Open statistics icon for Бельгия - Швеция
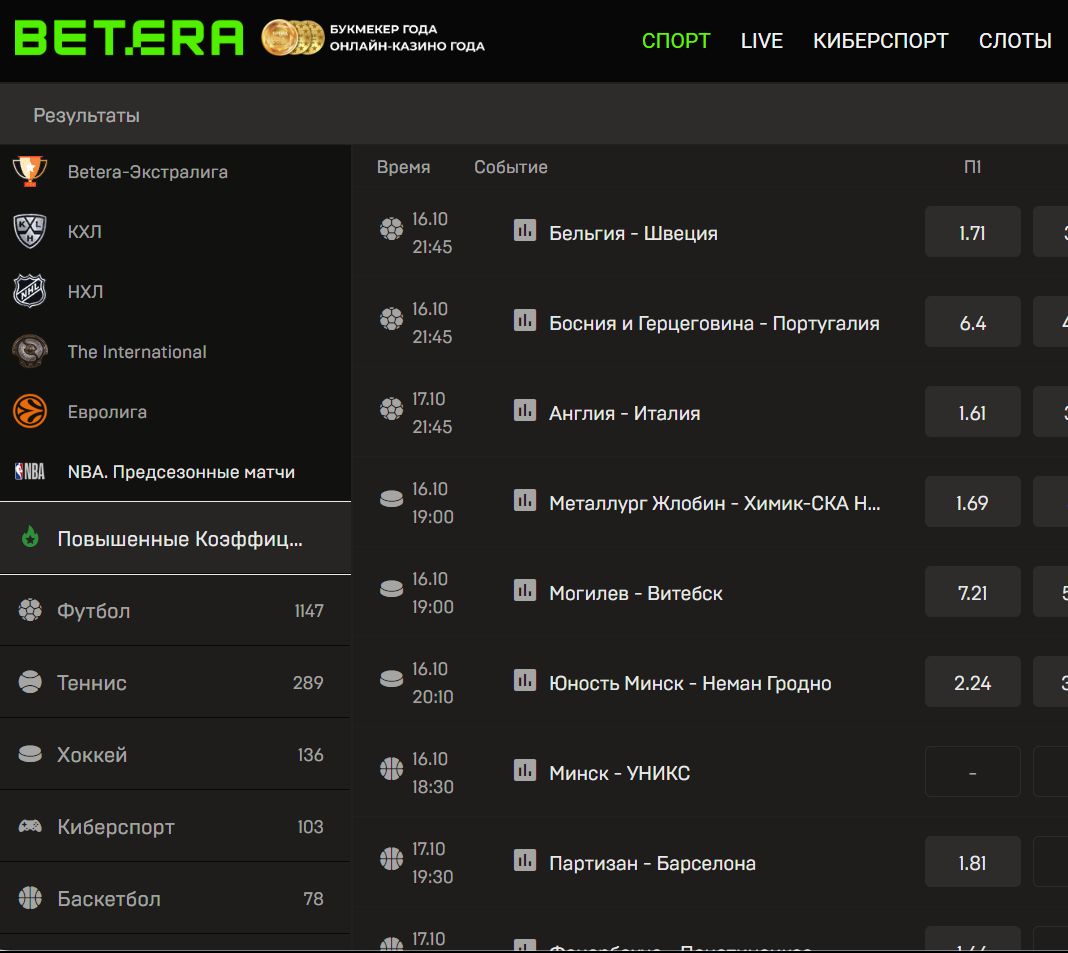This screenshot has width=1068, height=953. pos(524,230)
